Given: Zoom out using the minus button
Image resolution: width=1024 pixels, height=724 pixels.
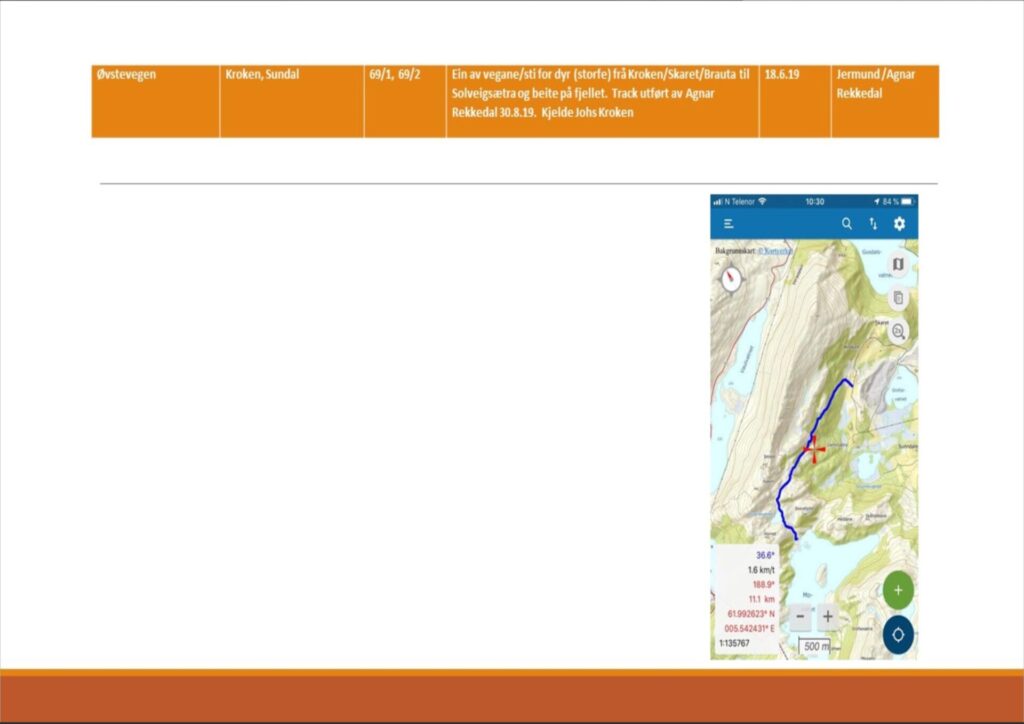Looking at the screenshot, I should pos(800,617).
